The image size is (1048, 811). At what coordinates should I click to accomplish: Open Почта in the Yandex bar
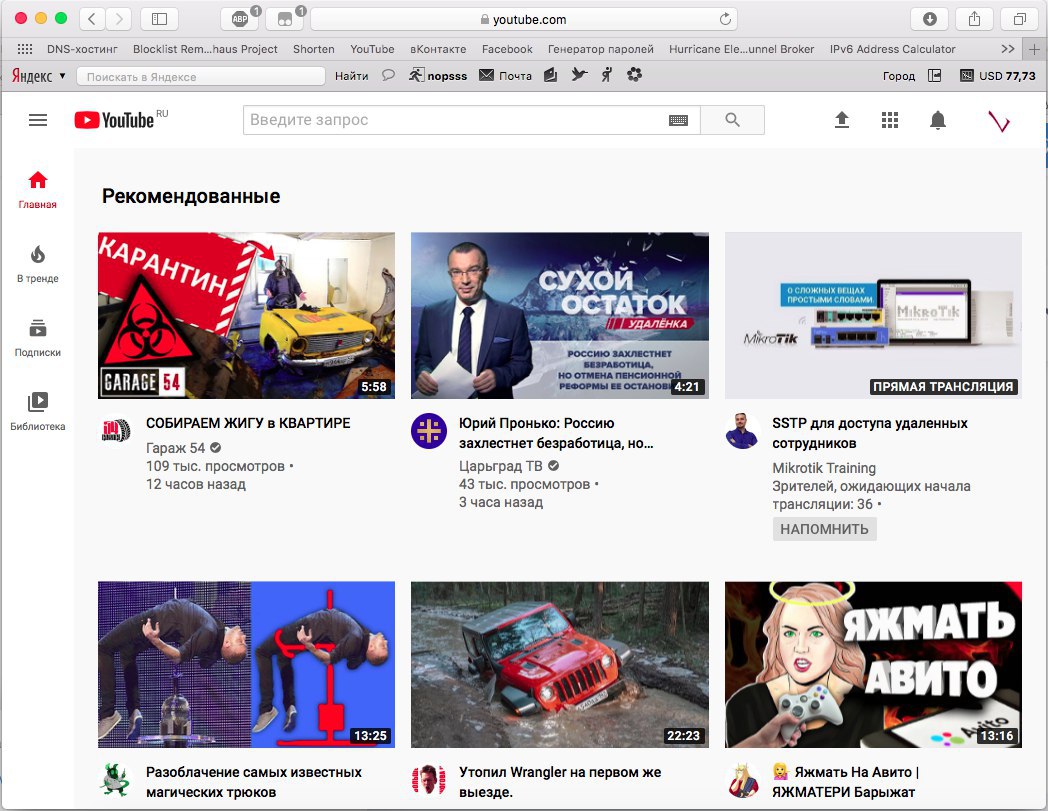pos(506,75)
